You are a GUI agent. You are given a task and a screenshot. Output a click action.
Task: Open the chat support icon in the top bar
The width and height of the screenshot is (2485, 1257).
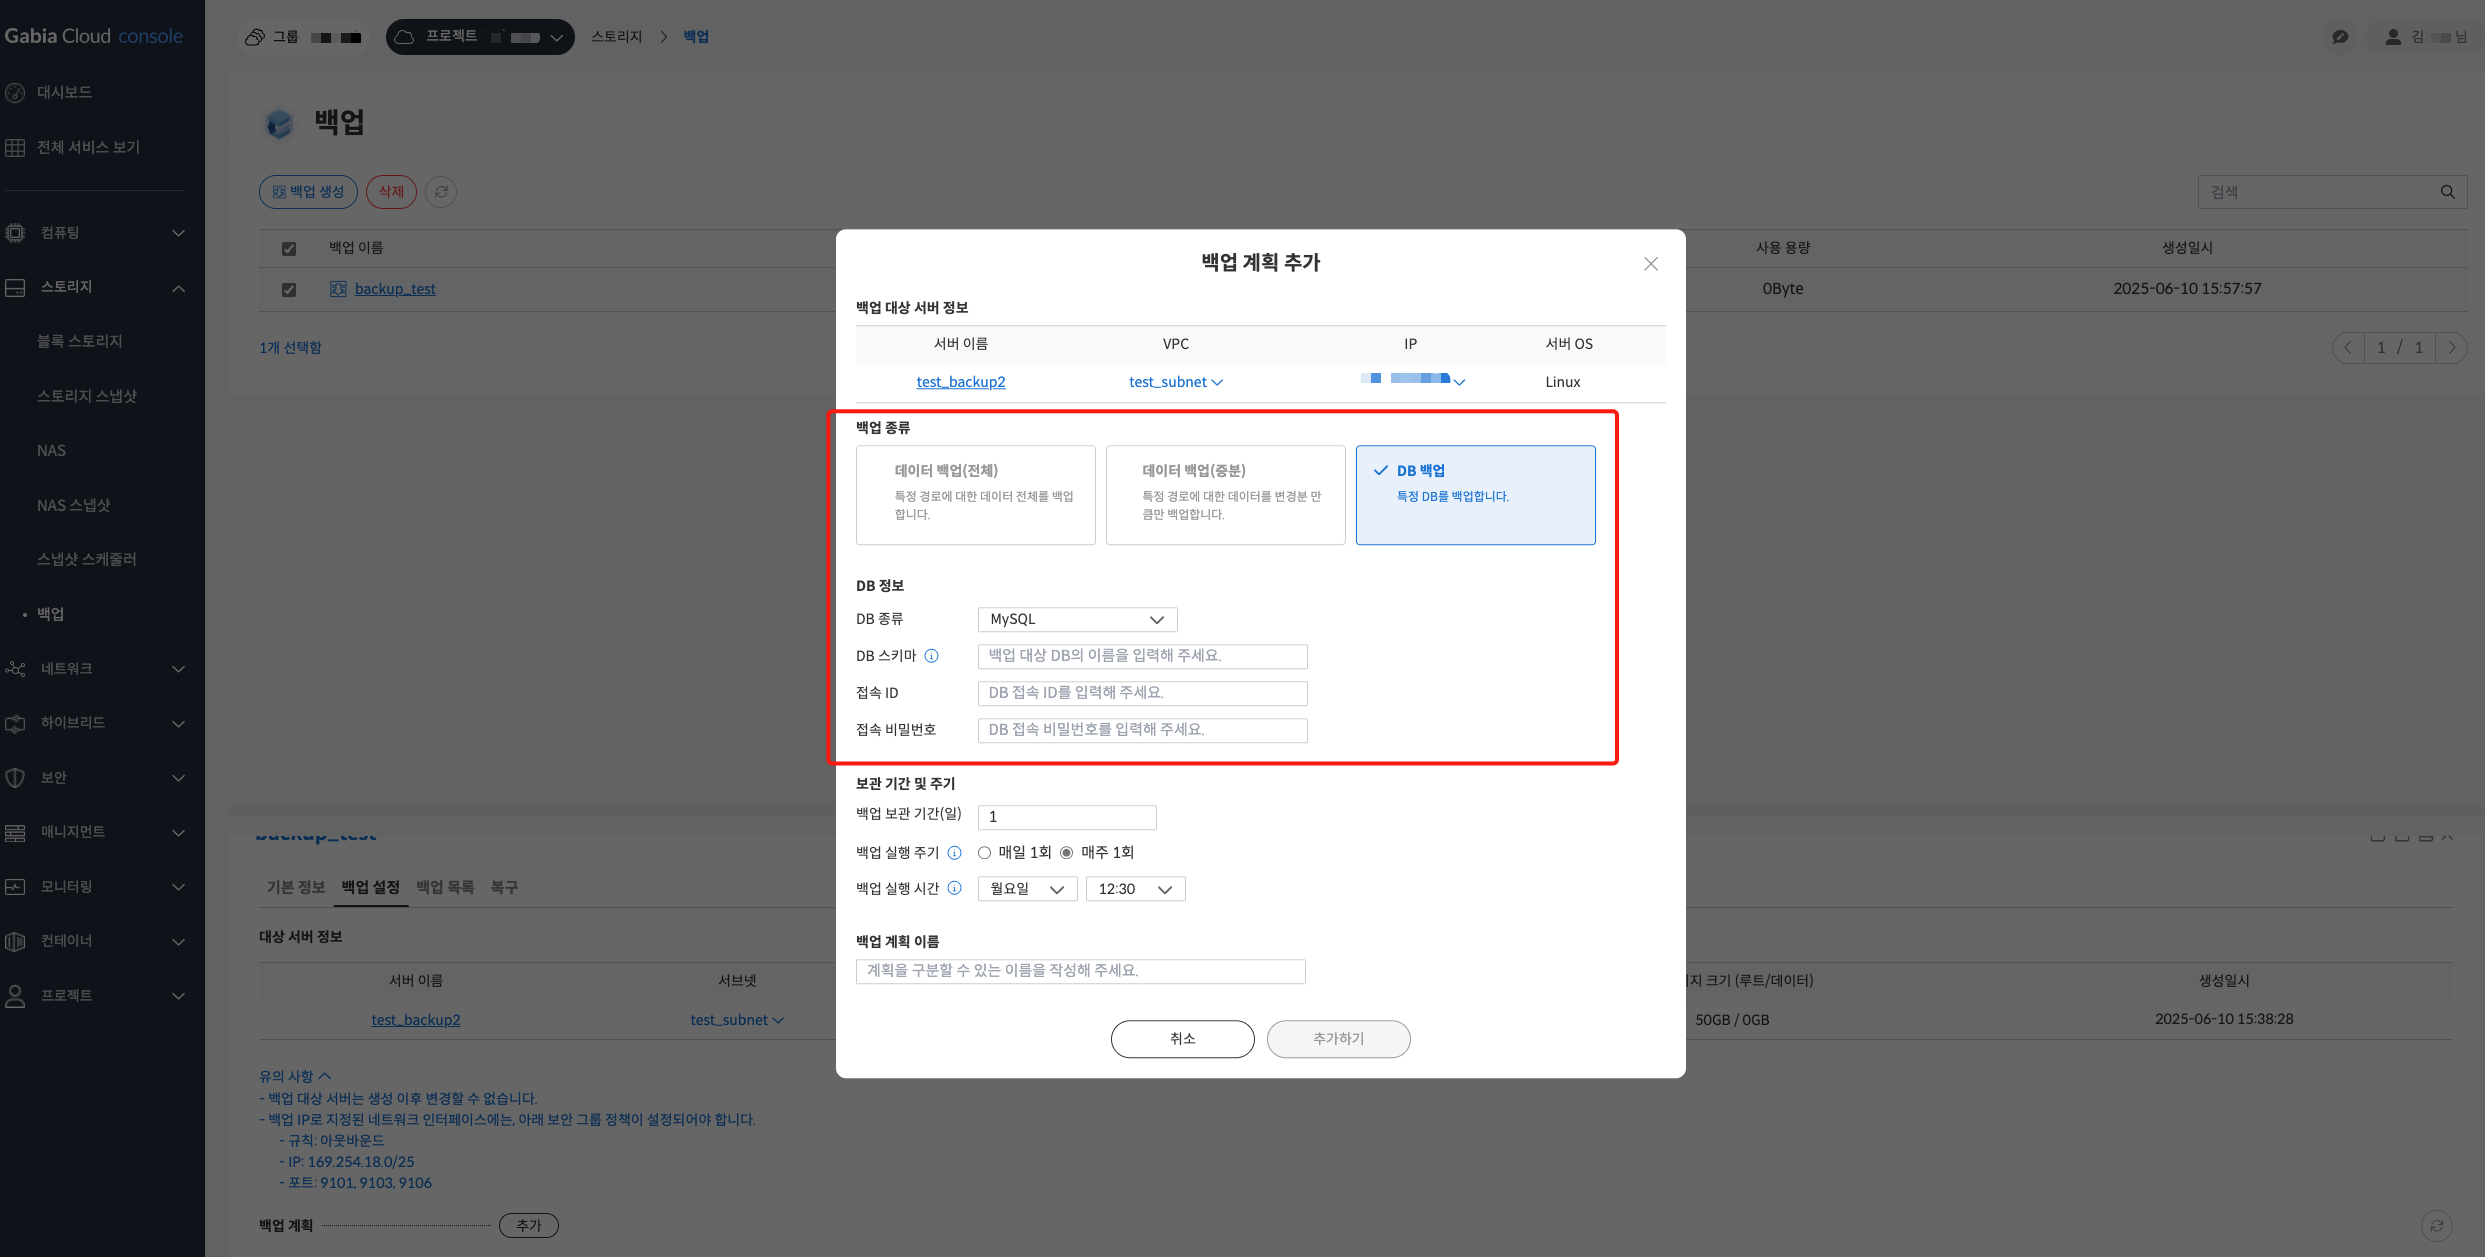click(x=2340, y=37)
